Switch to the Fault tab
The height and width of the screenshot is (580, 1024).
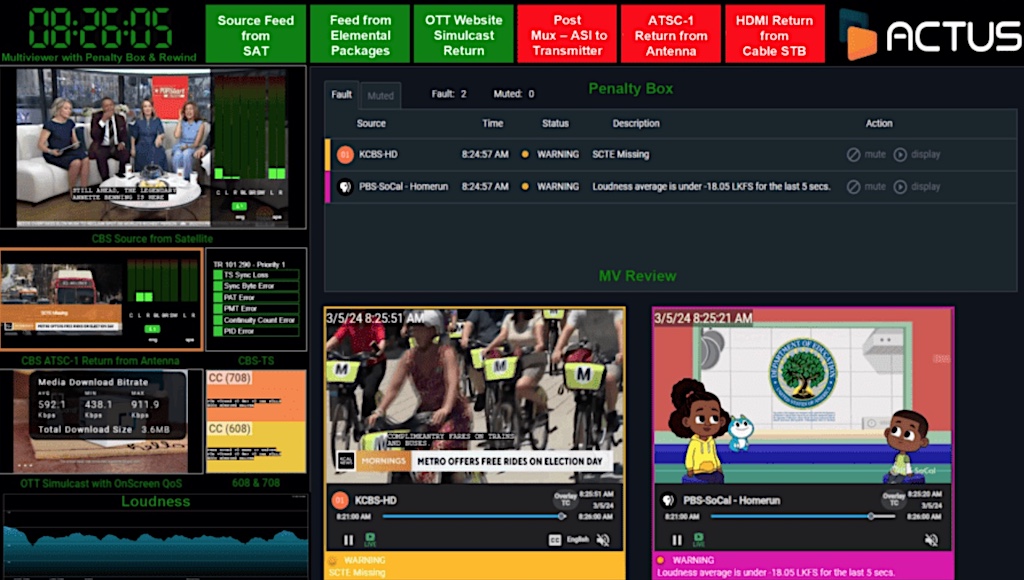coord(342,95)
